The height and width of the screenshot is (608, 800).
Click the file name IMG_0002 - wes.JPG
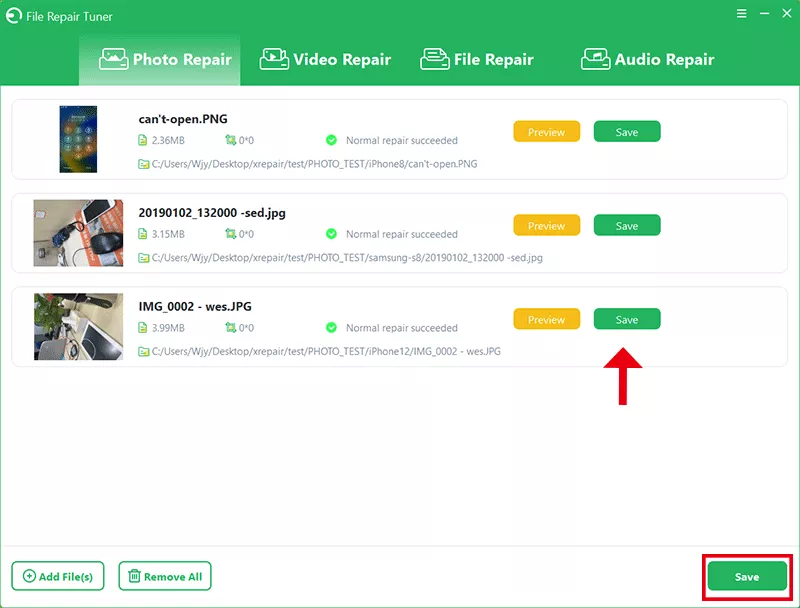(195, 307)
